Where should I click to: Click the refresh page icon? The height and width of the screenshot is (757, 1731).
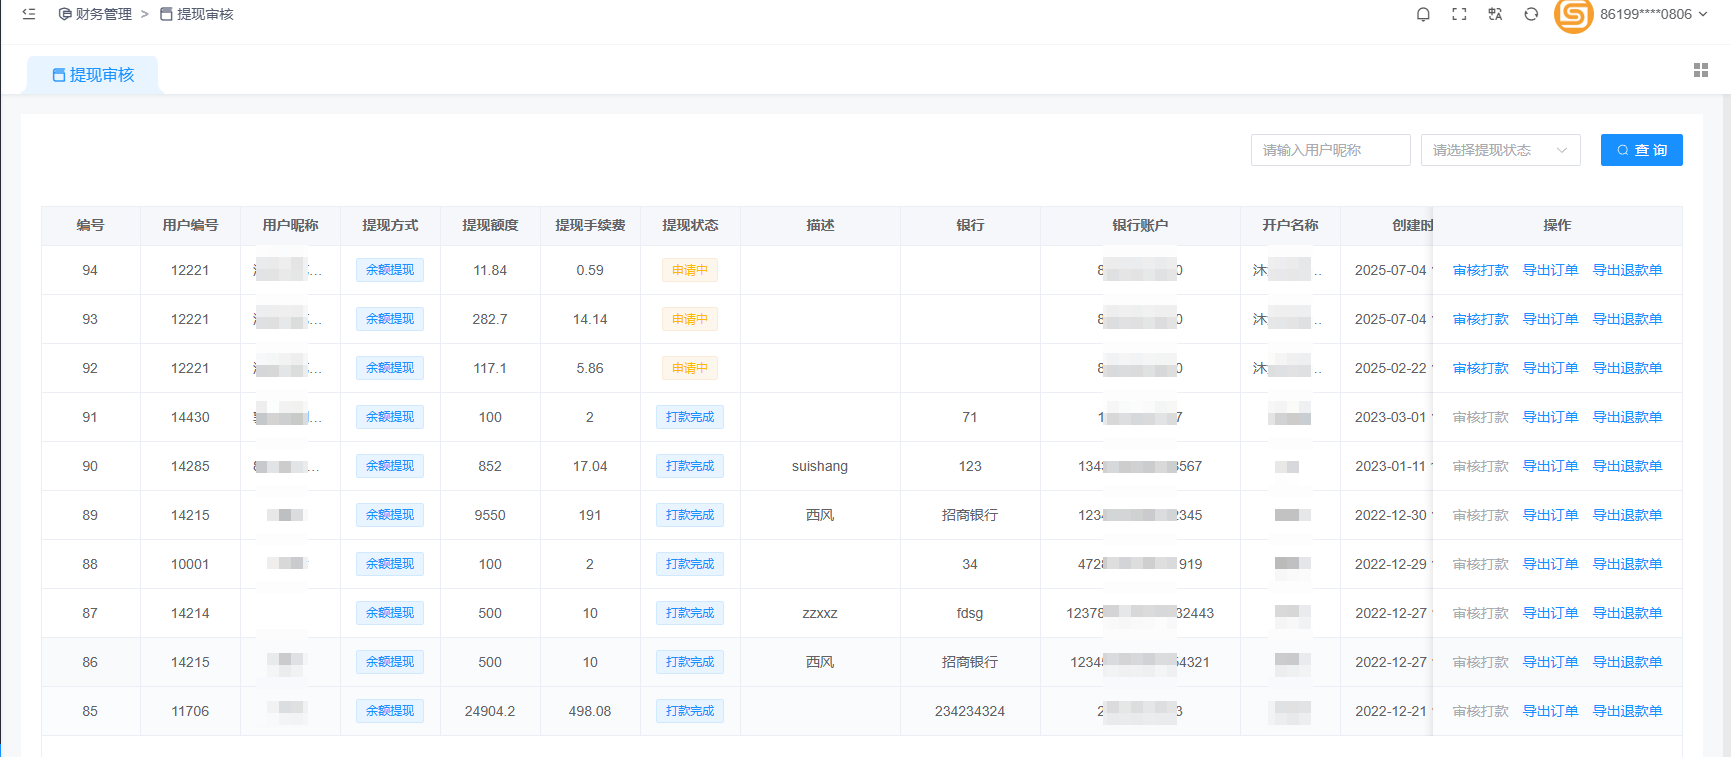tap(1531, 14)
